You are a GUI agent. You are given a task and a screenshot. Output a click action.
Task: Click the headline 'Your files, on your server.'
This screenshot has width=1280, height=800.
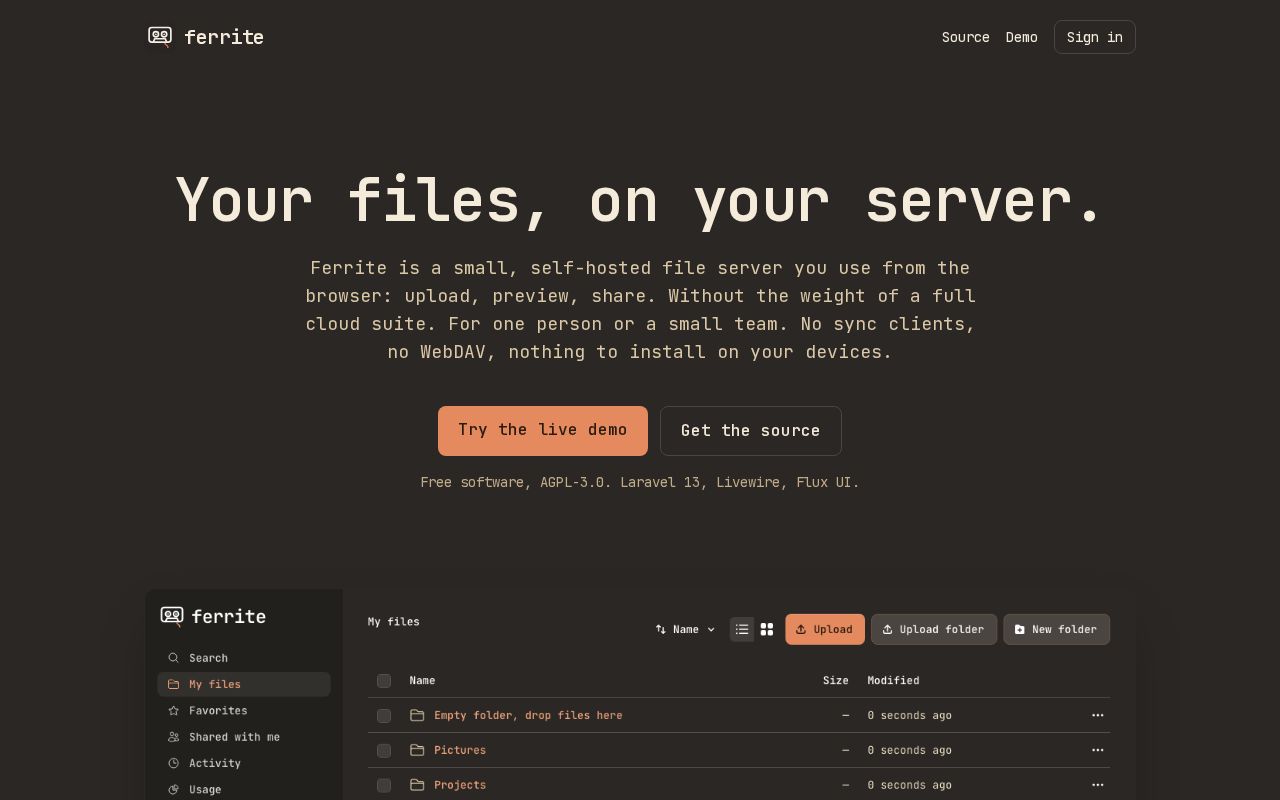pyautogui.click(x=640, y=200)
